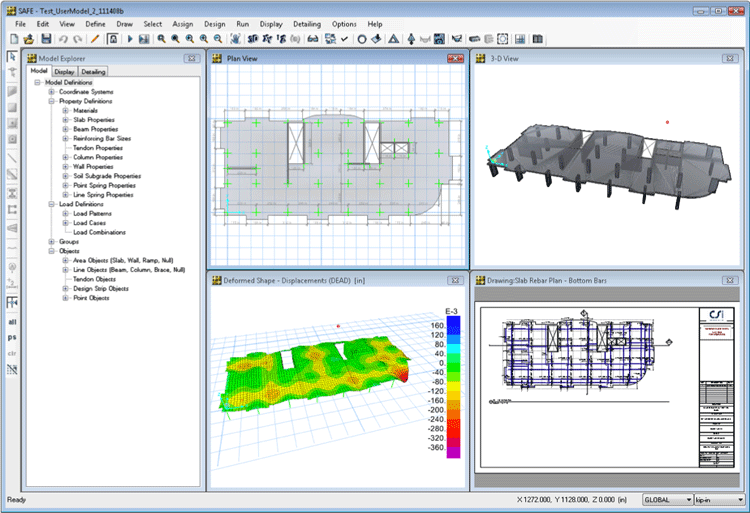
Task: Click the Run Analysis play icon
Action: (130, 39)
